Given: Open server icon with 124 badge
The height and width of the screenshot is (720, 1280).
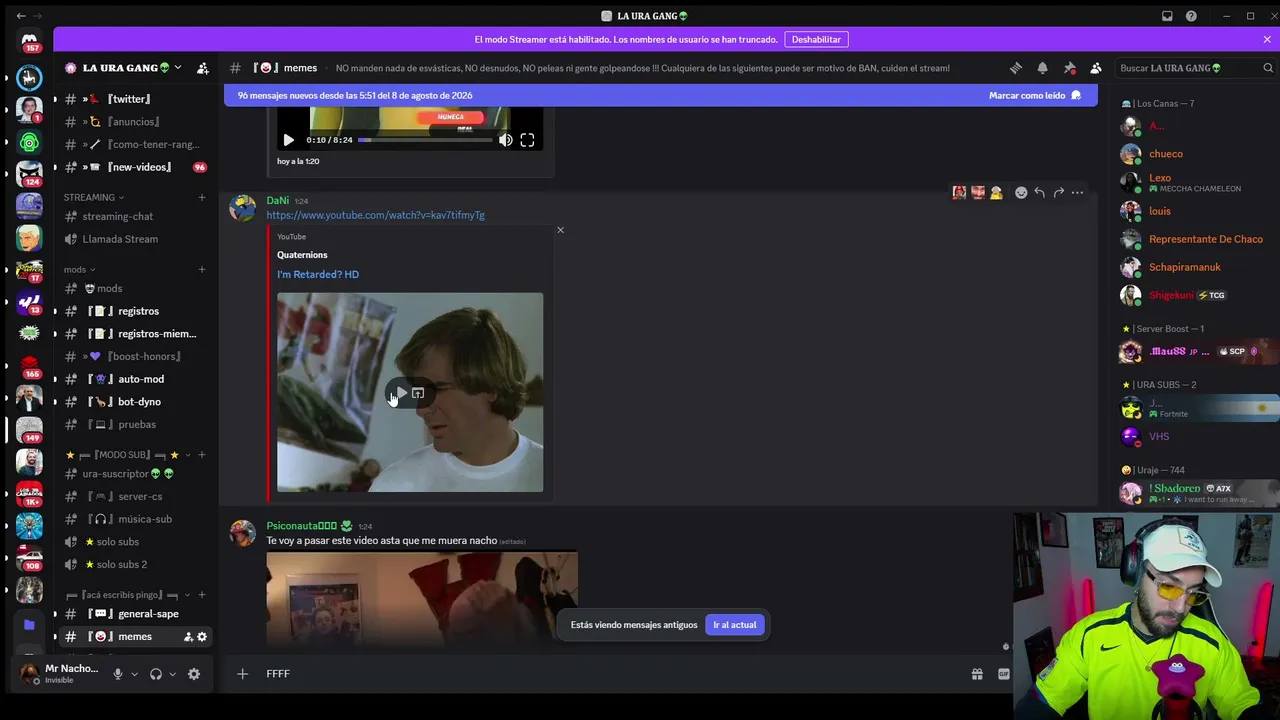Looking at the screenshot, I should tap(29, 173).
